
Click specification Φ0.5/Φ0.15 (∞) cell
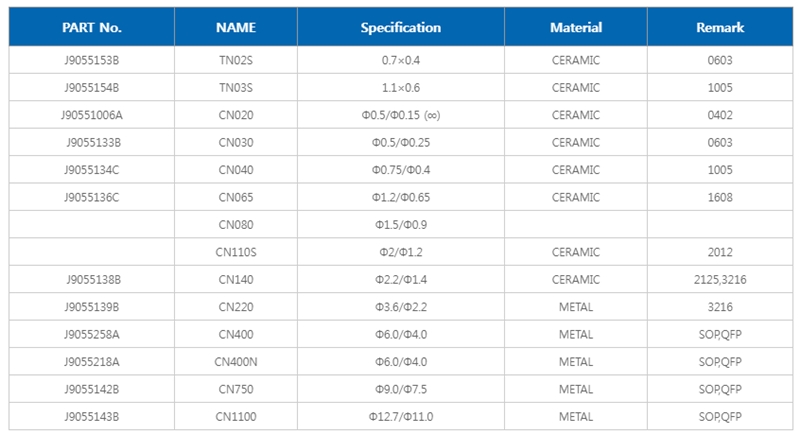tap(400, 115)
